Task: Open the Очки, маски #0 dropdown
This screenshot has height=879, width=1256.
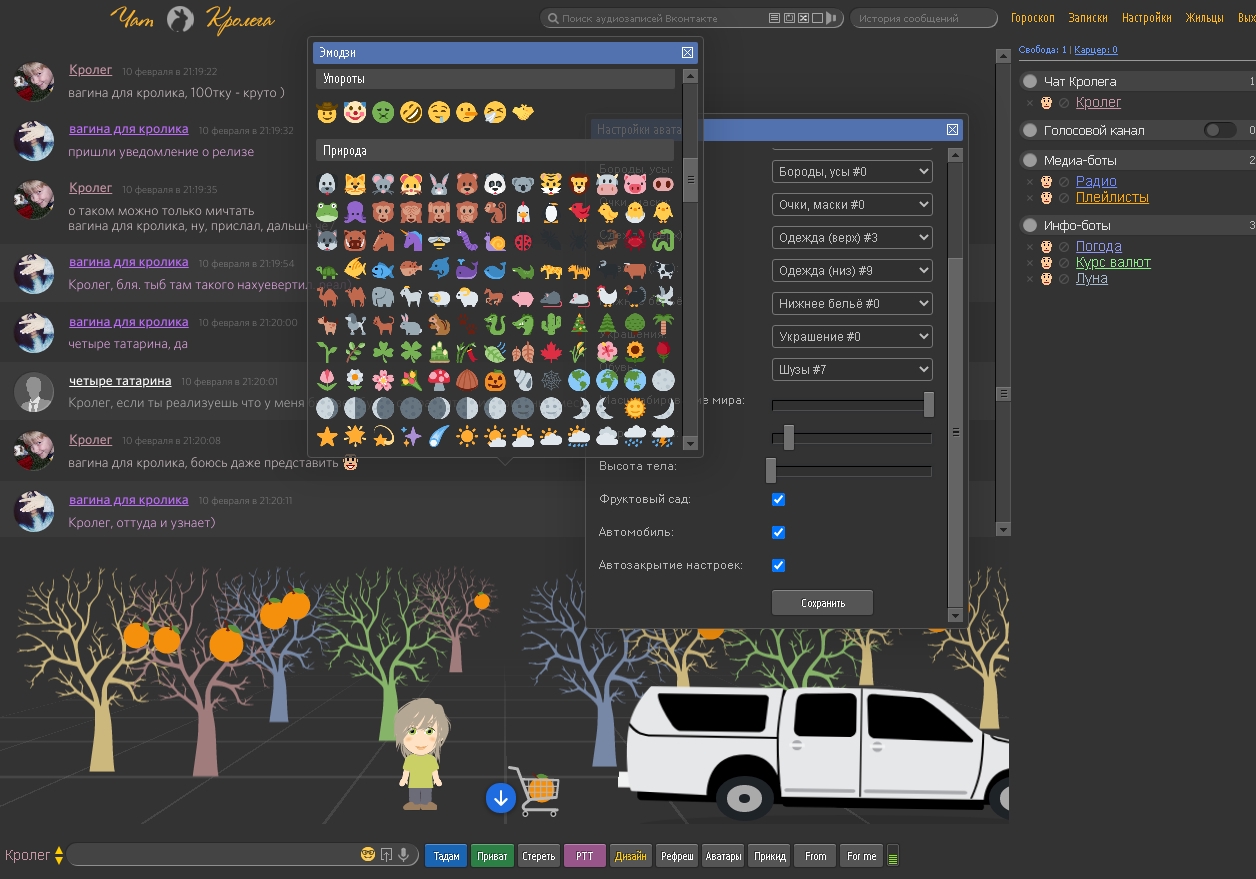Action: [x=852, y=205]
